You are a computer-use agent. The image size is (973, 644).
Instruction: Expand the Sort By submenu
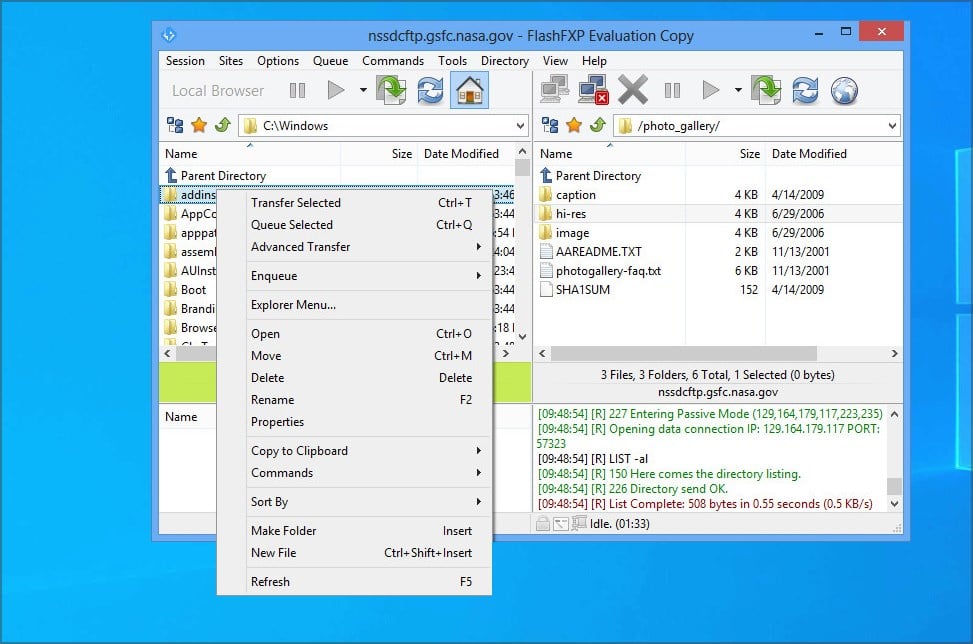pyautogui.click(x=354, y=502)
